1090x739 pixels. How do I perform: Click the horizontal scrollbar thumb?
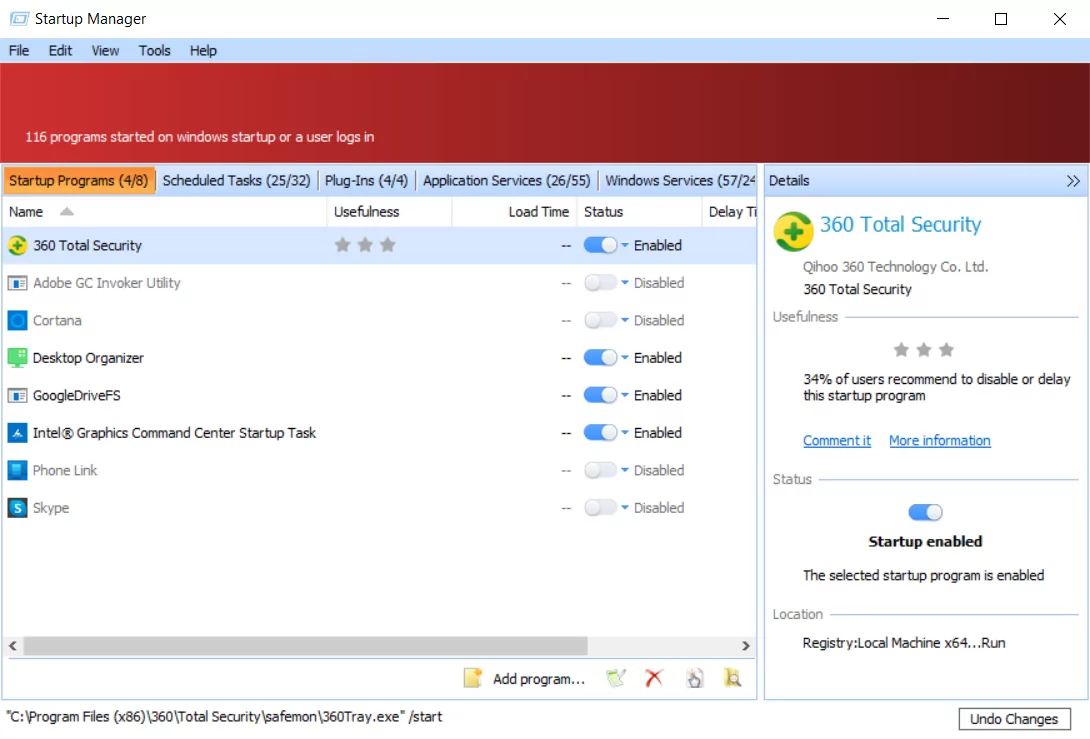pyautogui.click(x=305, y=646)
